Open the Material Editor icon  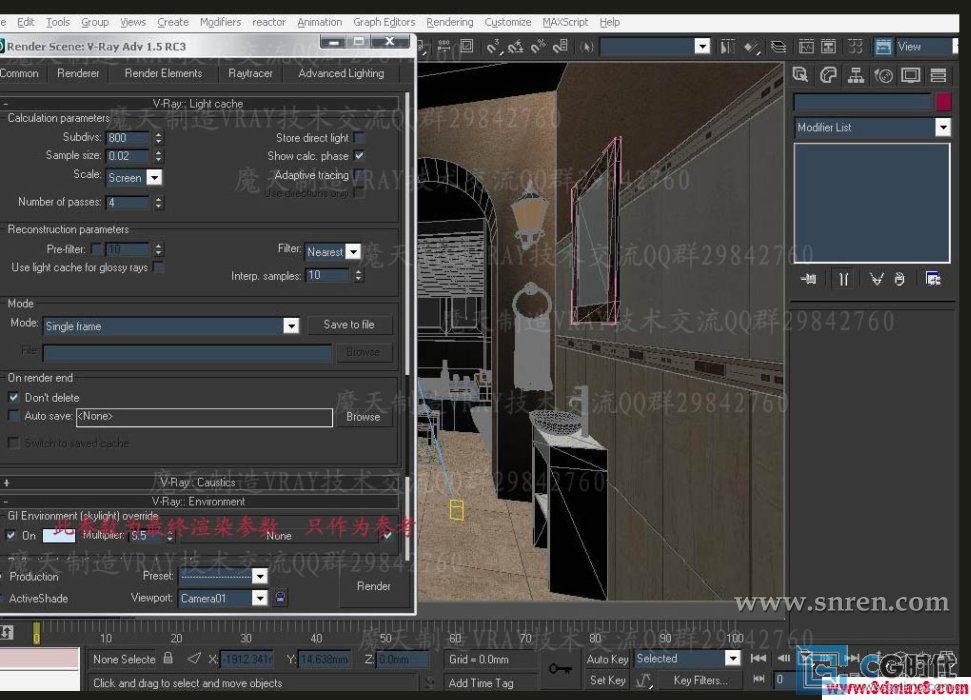856,46
